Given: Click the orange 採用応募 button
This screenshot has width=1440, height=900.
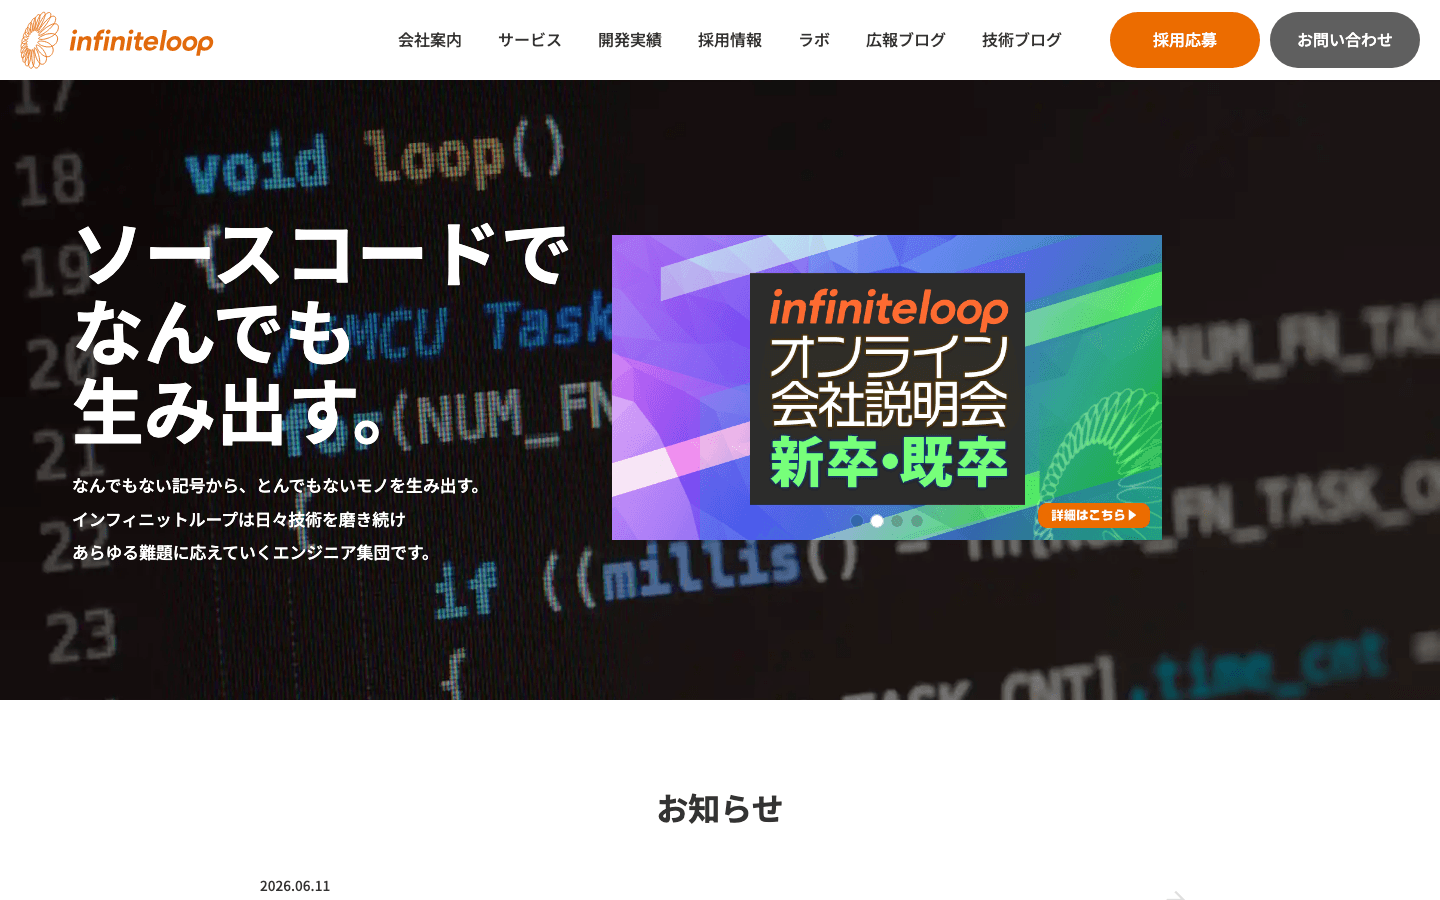Looking at the screenshot, I should click(x=1185, y=40).
